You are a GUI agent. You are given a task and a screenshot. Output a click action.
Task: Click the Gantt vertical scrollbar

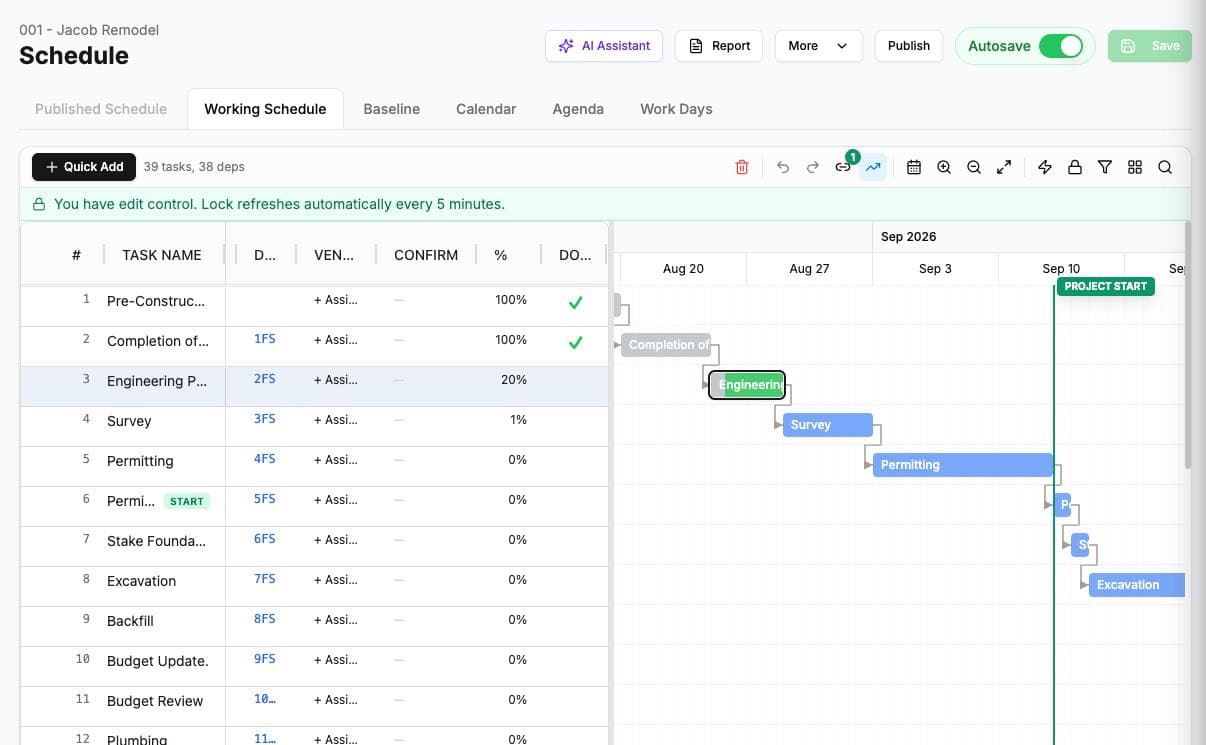(1188, 345)
